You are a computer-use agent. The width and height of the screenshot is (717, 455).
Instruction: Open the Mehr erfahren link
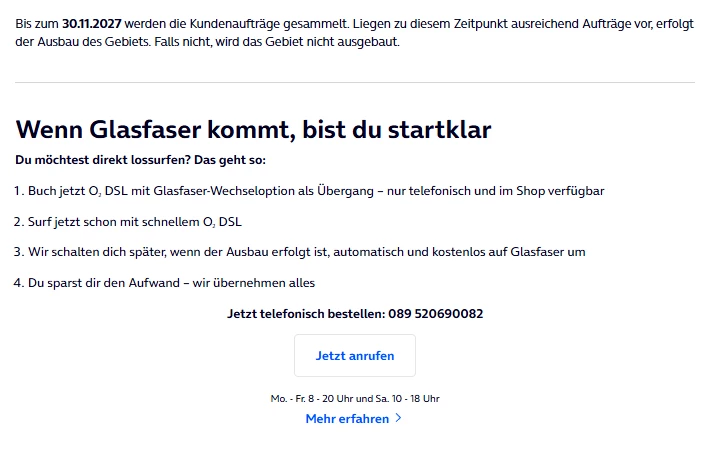(x=347, y=419)
